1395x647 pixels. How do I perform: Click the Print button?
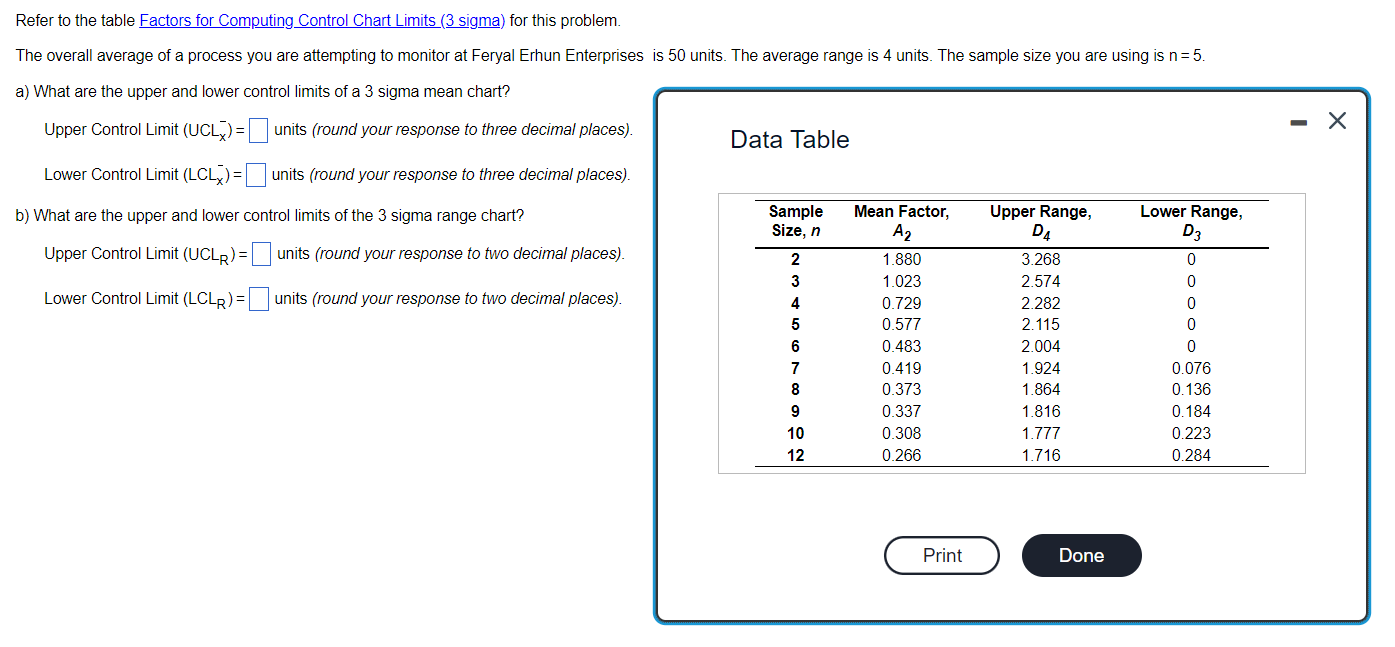(x=941, y=555)
